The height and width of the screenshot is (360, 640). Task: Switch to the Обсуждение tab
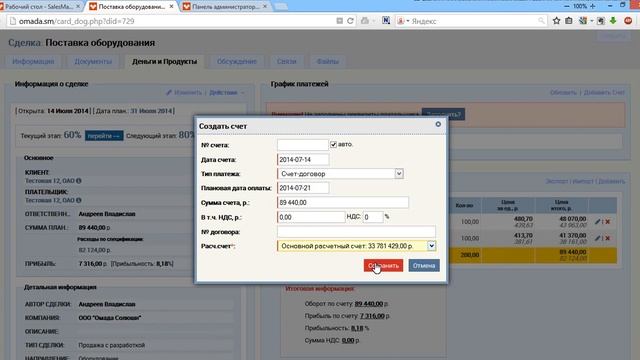[x=237, y=61]
